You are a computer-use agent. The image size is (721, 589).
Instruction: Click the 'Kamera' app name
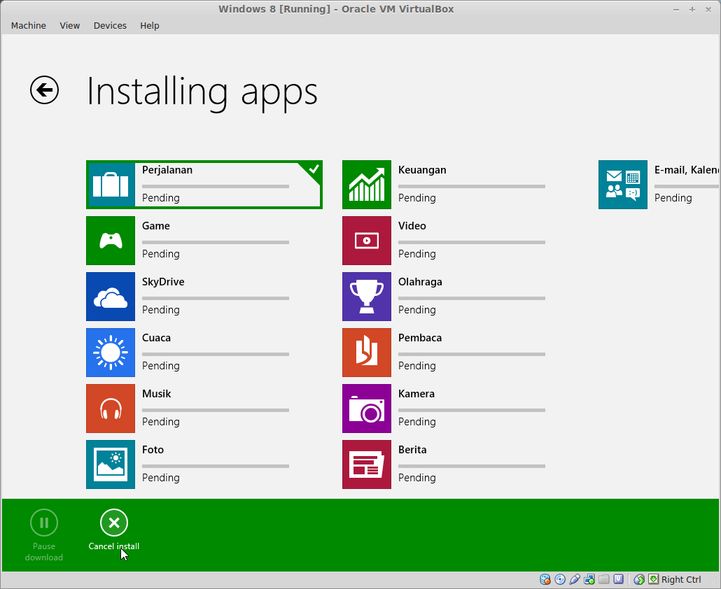[416, 394]
